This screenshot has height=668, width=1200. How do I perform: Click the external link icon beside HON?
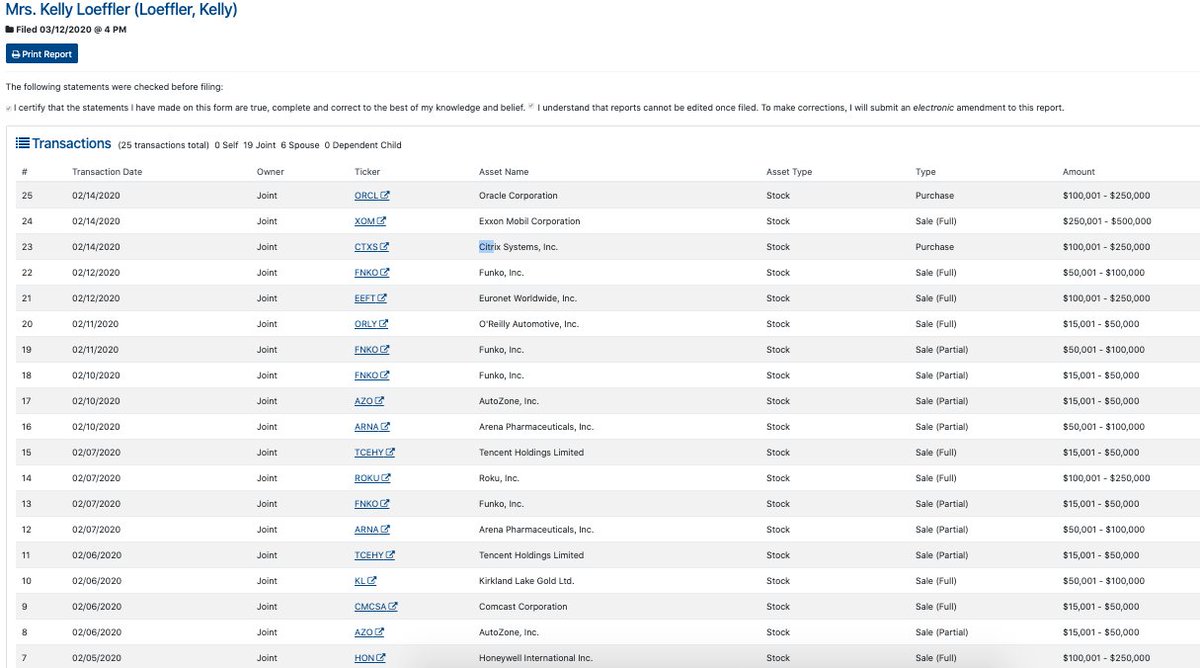(x=381, y=658)
